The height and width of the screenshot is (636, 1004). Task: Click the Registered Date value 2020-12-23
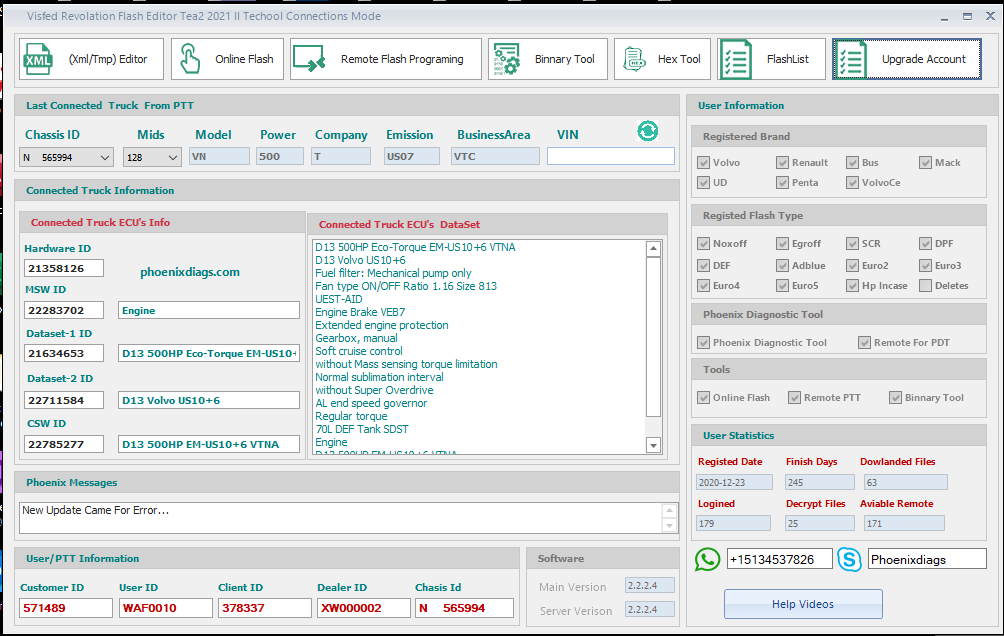(x=734, y=482)
